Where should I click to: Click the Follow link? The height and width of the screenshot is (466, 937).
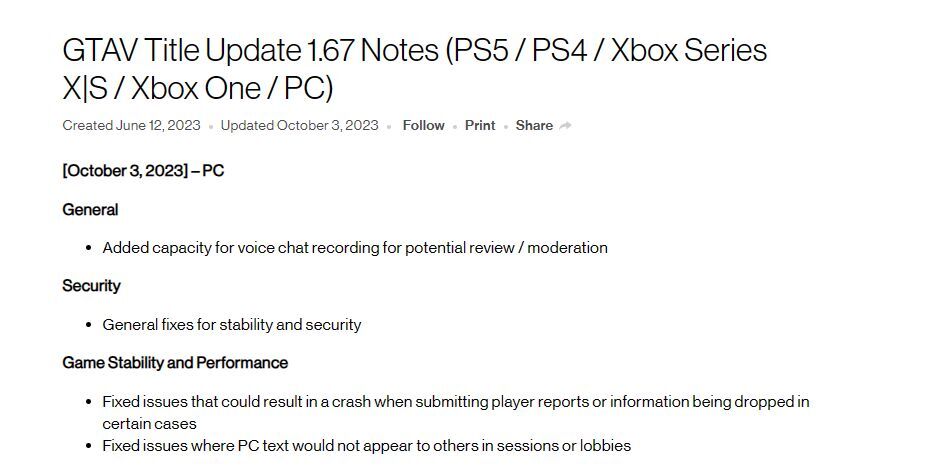pyautogui.click(x=423, y=126)
